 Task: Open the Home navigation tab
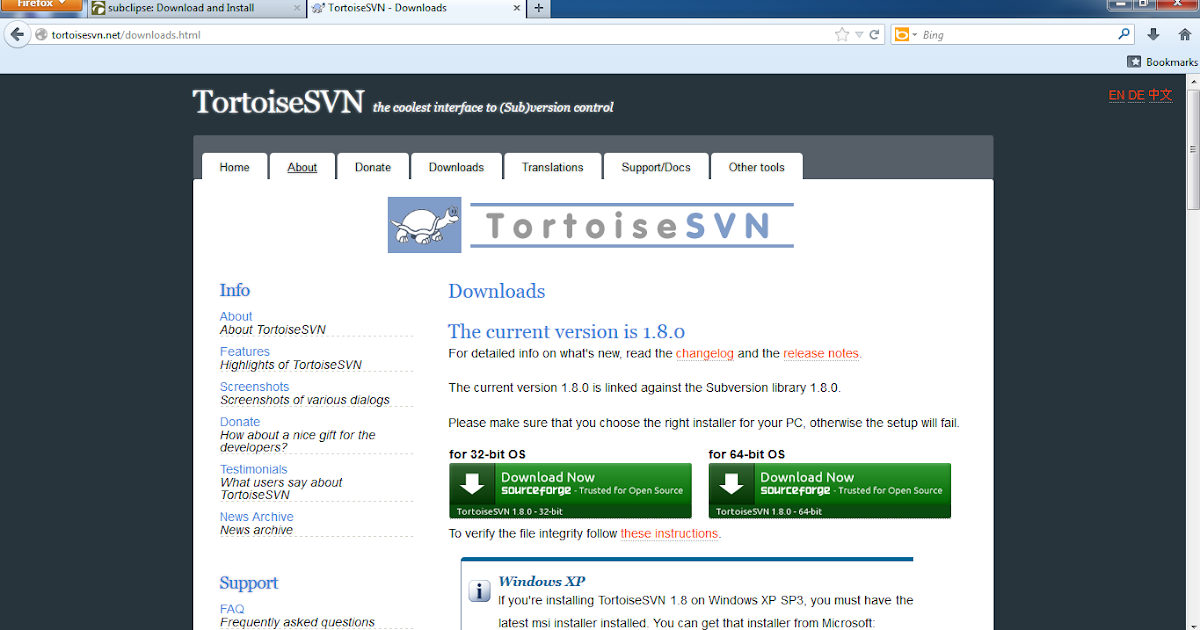(x=235, y=167)
